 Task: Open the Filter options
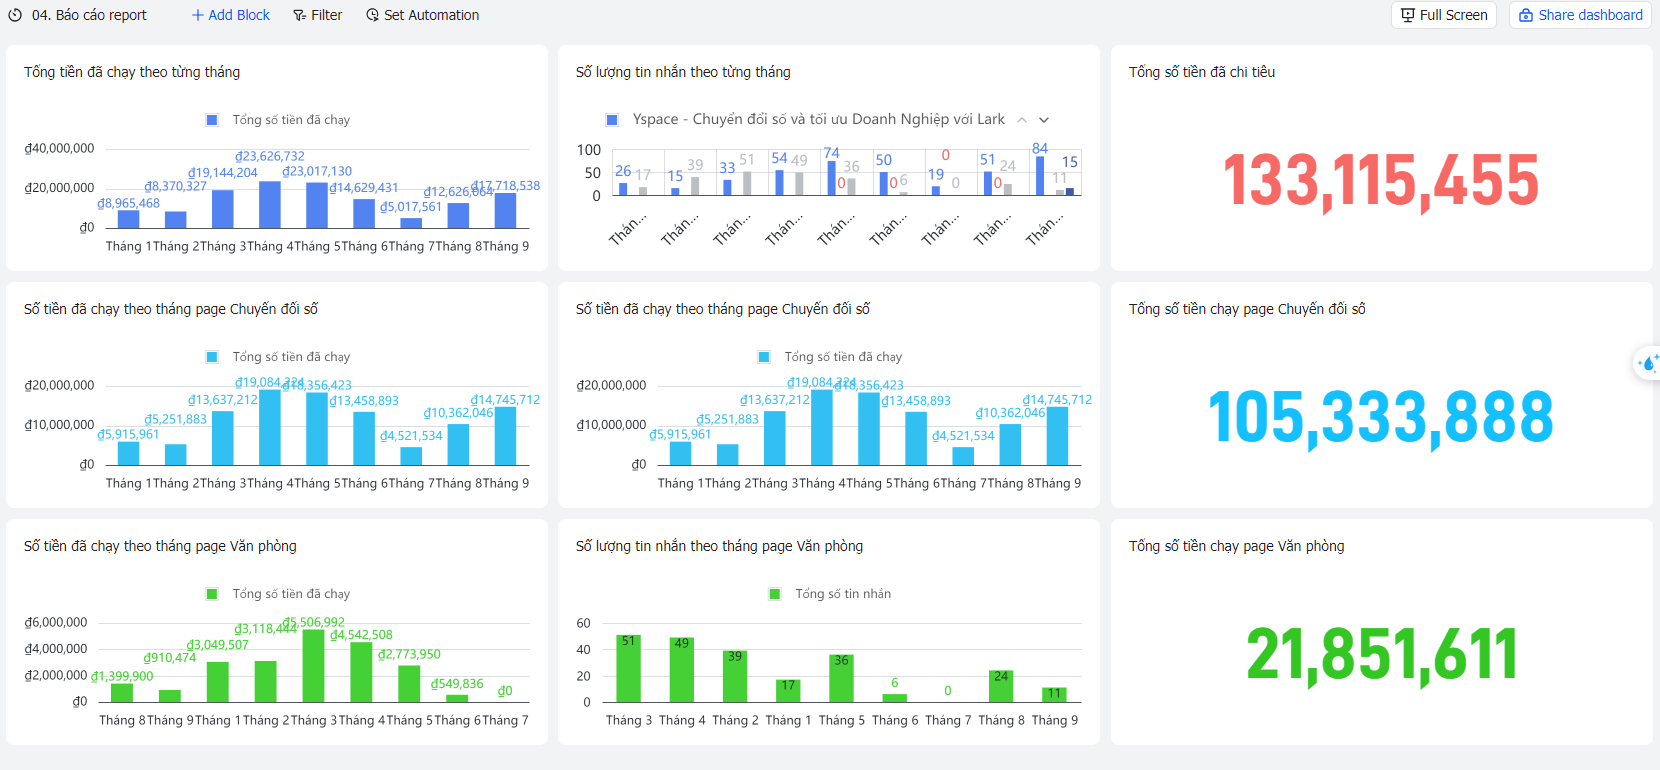point(317,15)
